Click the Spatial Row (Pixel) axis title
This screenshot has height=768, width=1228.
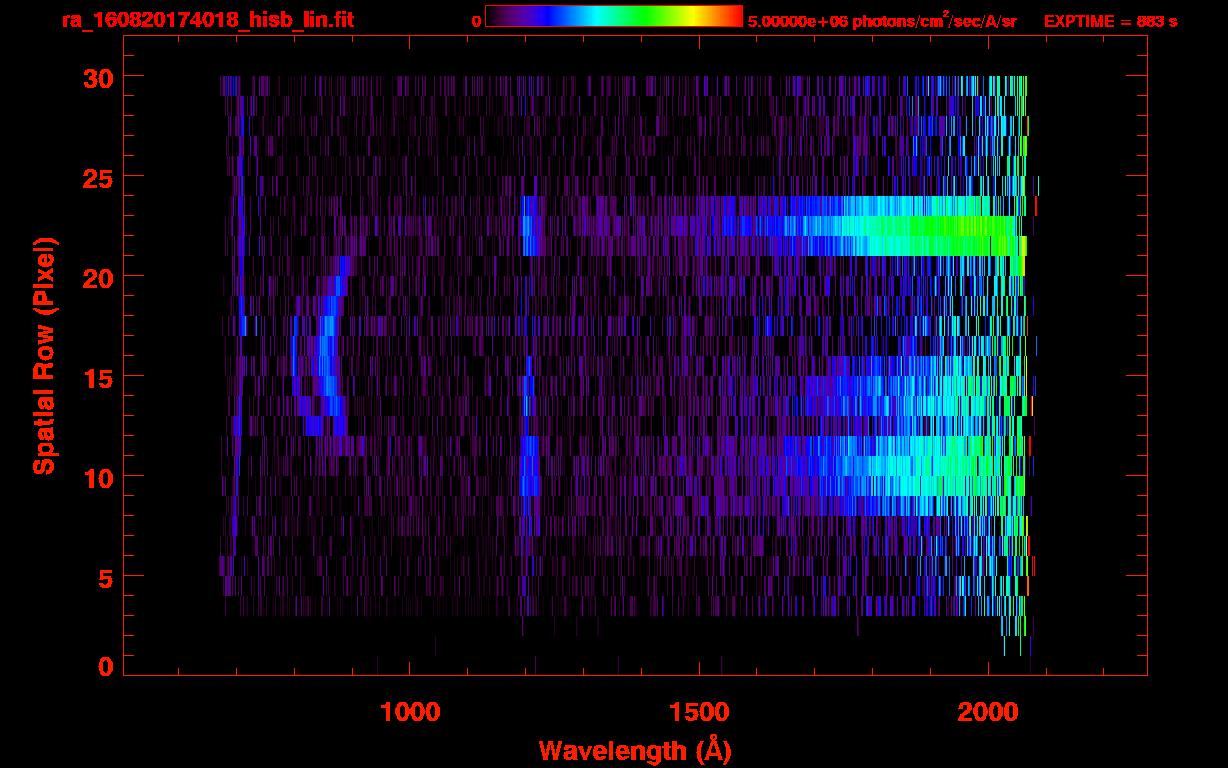coord(44,356)
